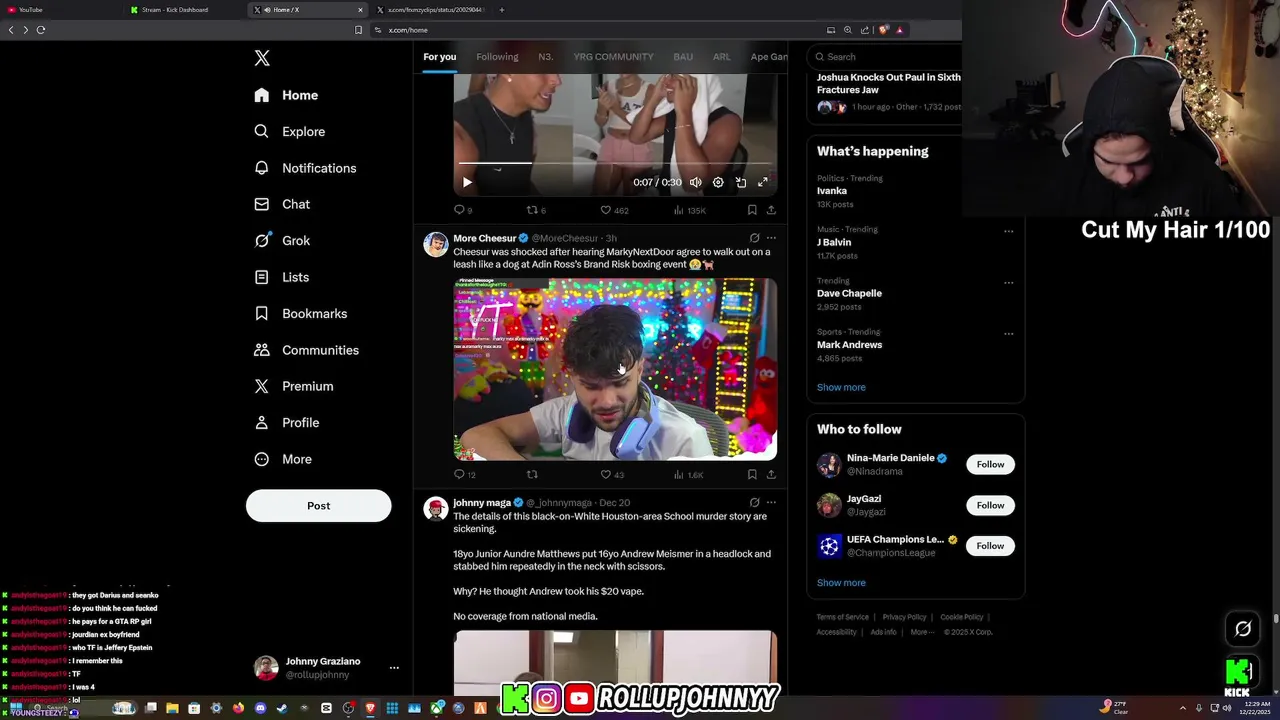Repost the More Cheesur post
1280x720 pixels.
tap(532, 474)
